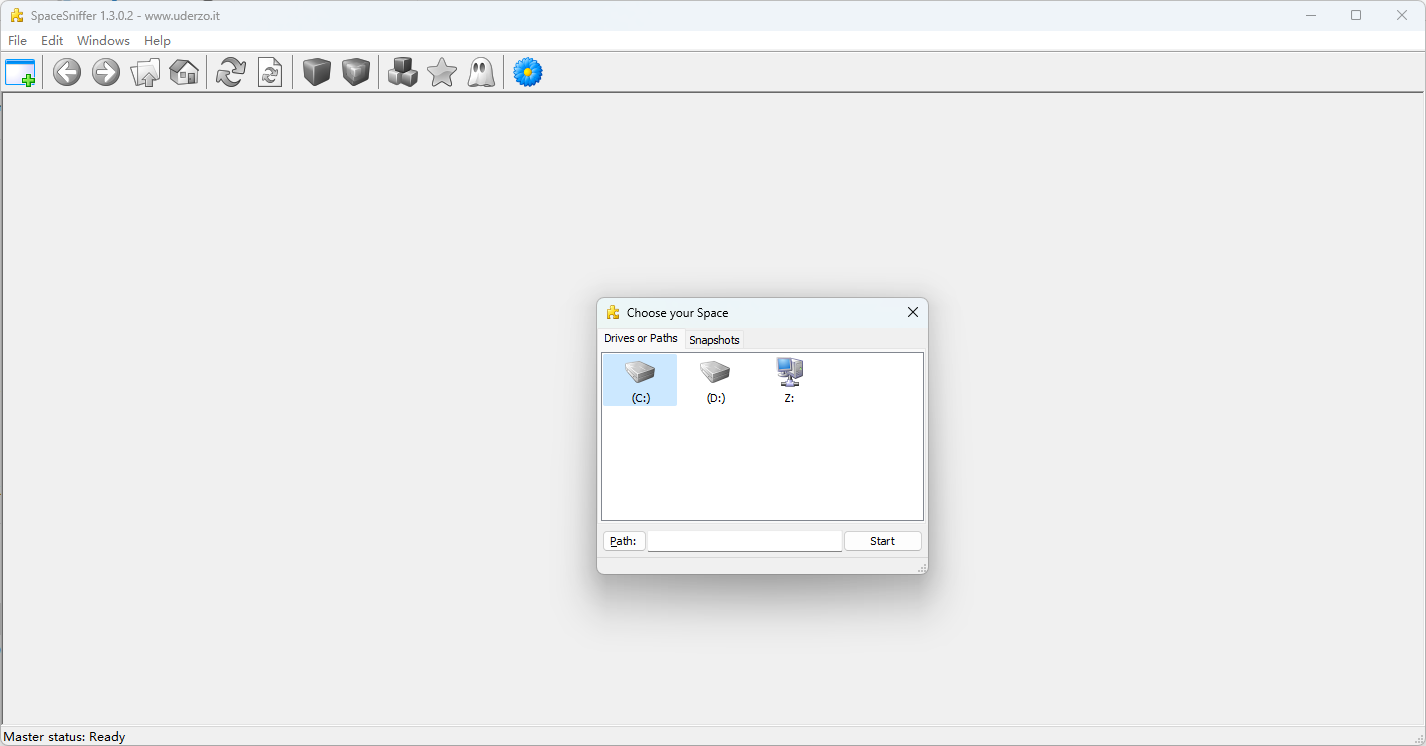
Task: Click the Go back arrow icon
Action: (x=67, y=73)
